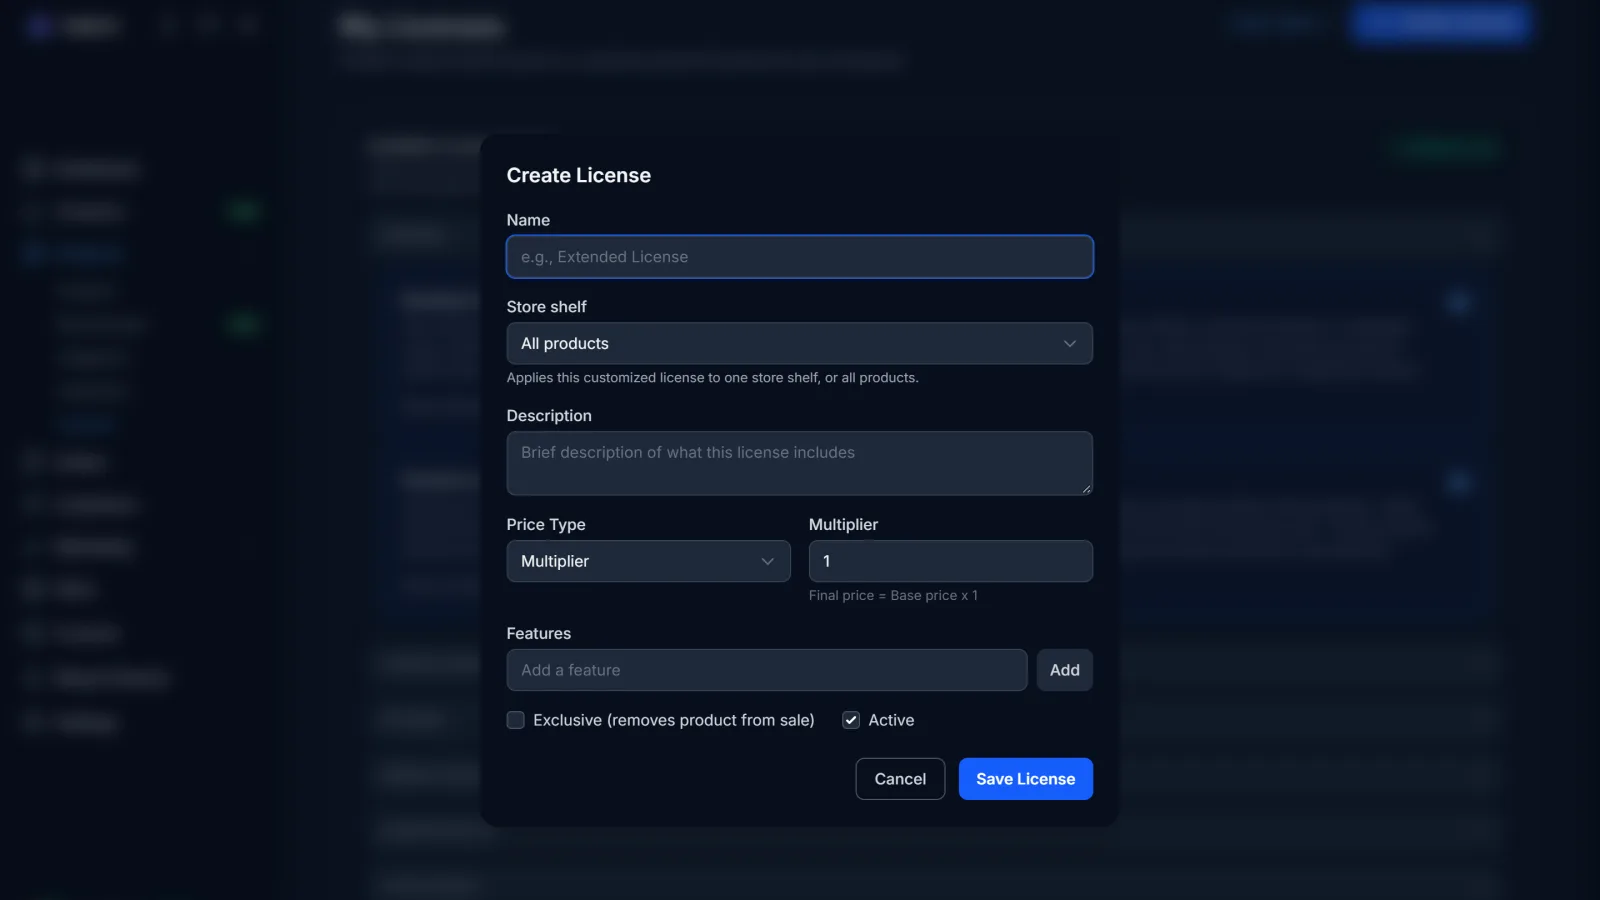Click the Description resize handle corner

point(1086,489)
